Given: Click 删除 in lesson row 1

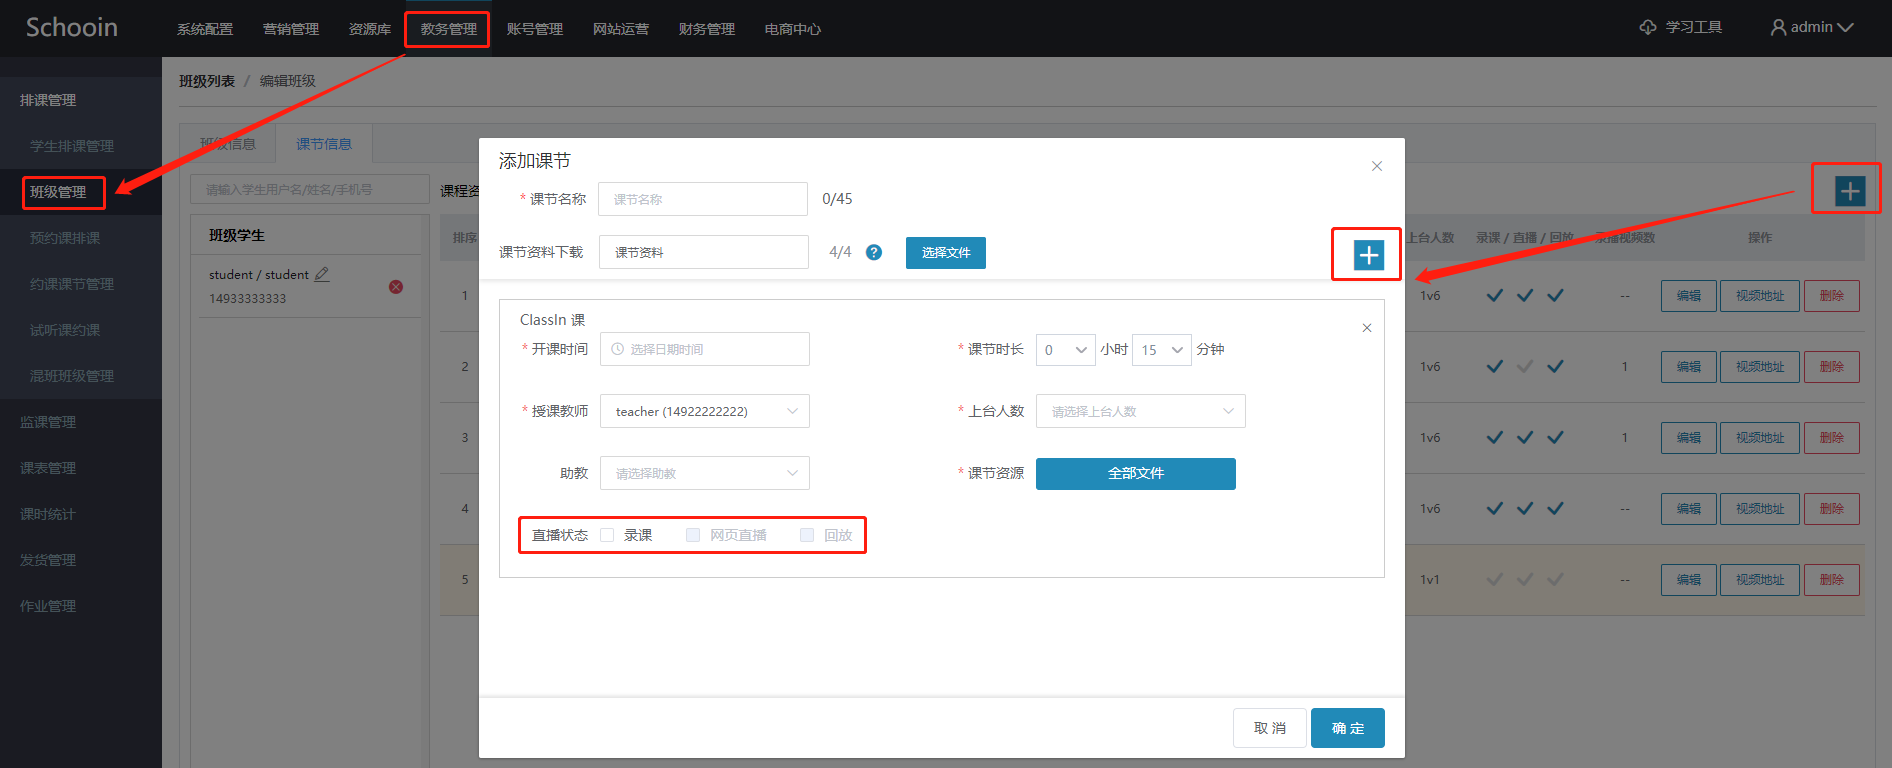Looking at the screenshot, I should click(x=1832, y=296).
